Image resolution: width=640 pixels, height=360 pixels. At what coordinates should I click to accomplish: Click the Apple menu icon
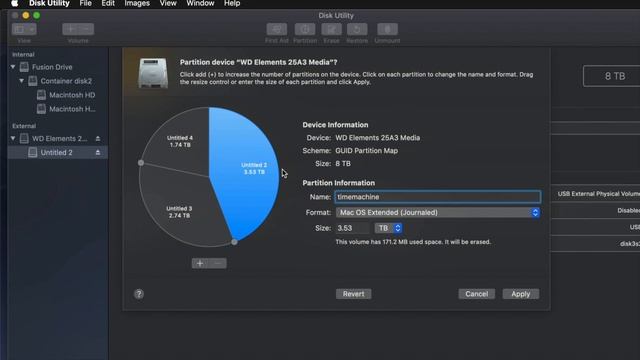[15, 4]
